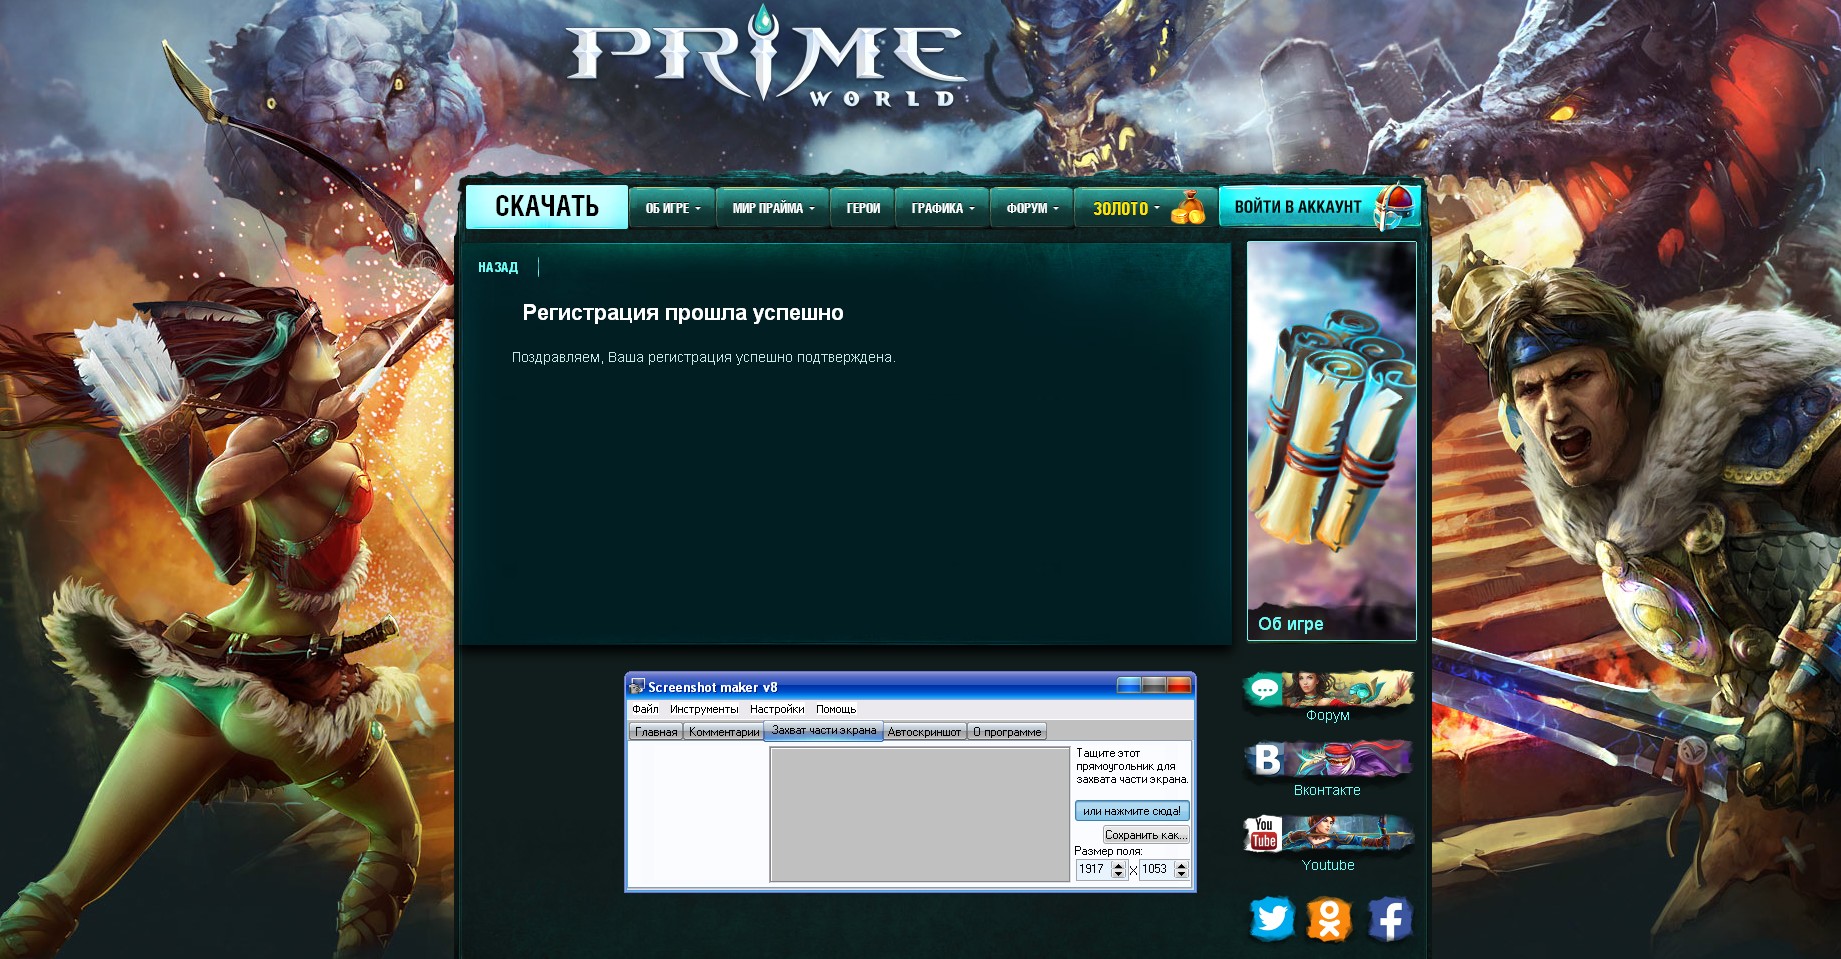Click the YouTube banner icon
This screenshot has width=1841, height=959.
point(1328,834)
